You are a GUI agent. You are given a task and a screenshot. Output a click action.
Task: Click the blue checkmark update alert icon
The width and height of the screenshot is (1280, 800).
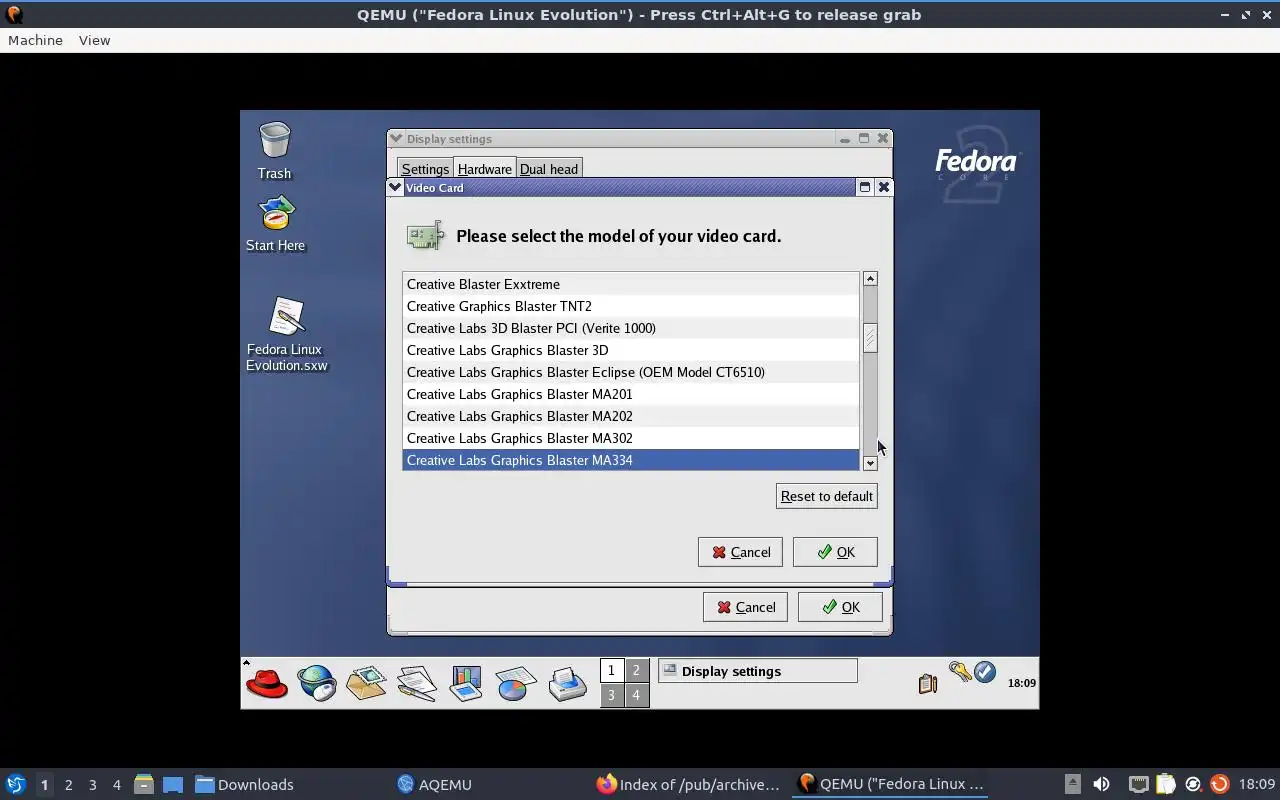click(985, 672)
